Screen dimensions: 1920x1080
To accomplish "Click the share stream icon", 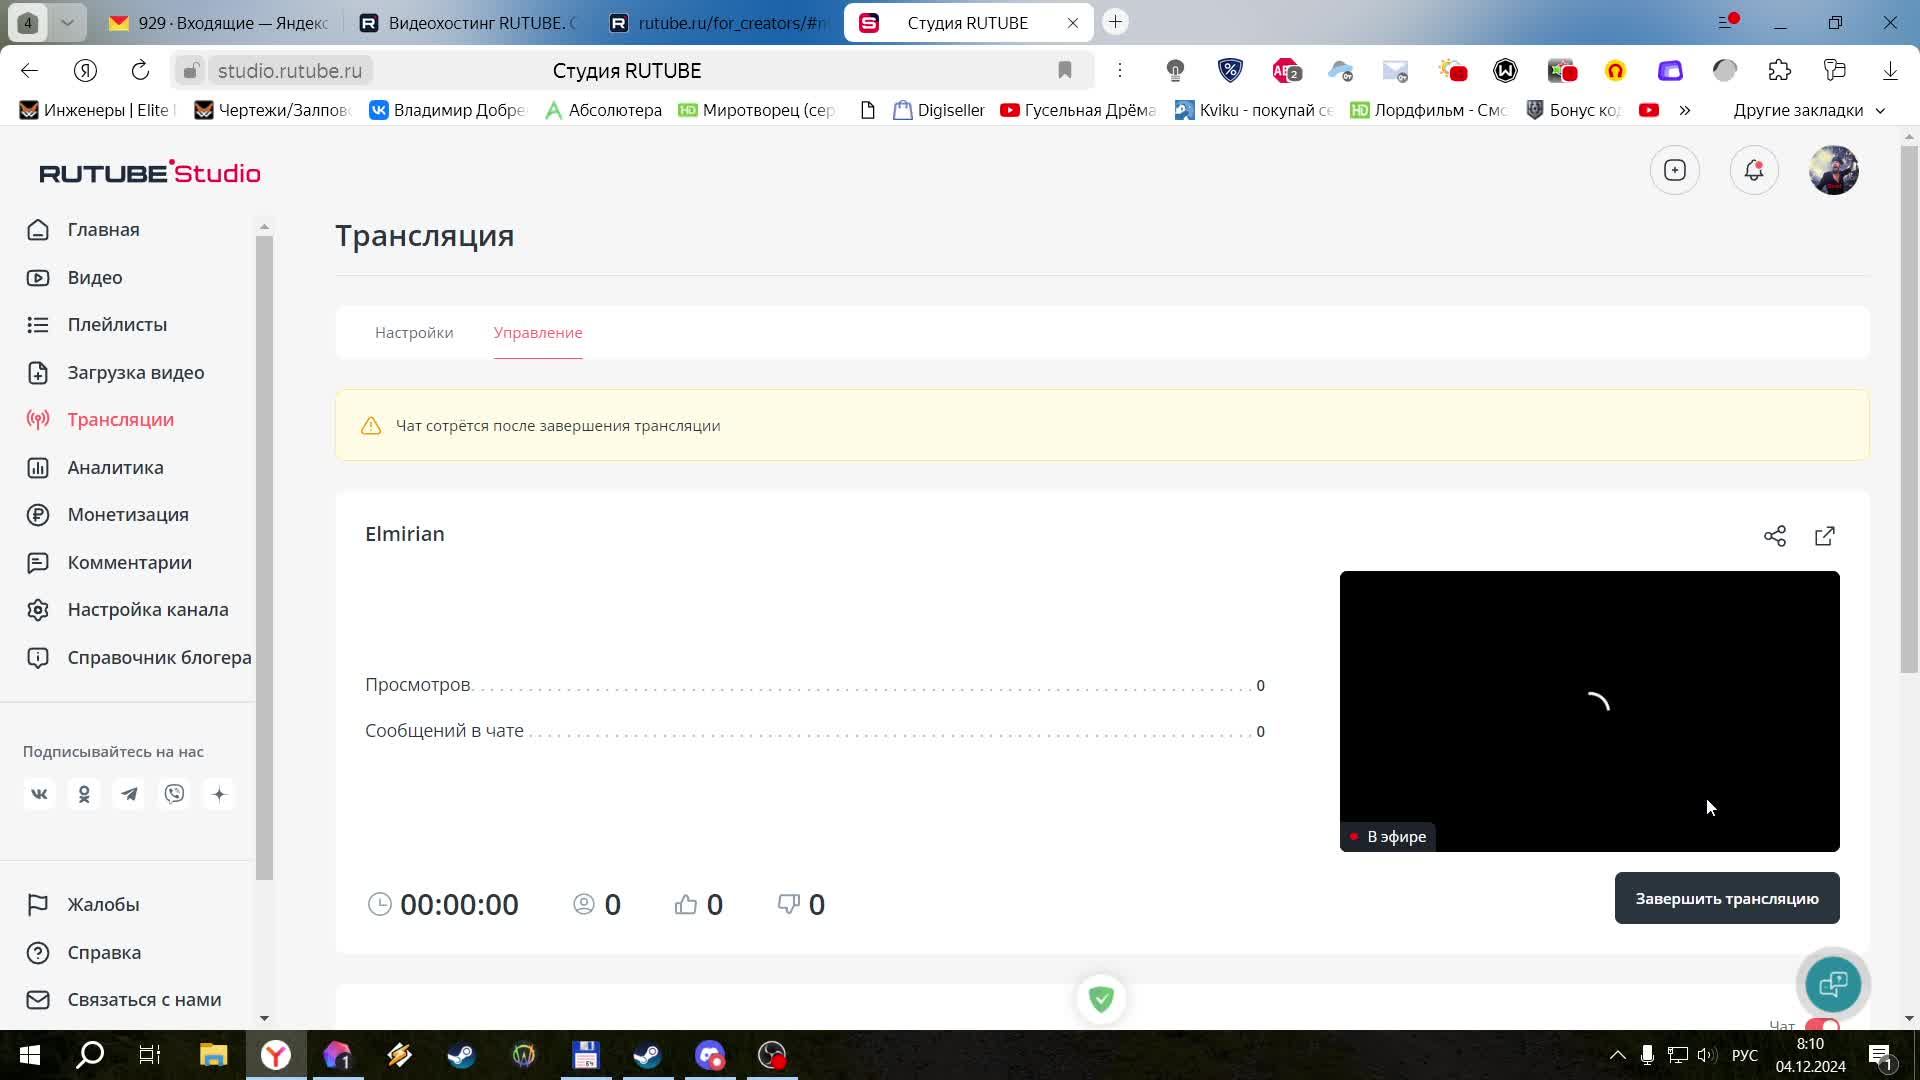I will [1775, 536].
